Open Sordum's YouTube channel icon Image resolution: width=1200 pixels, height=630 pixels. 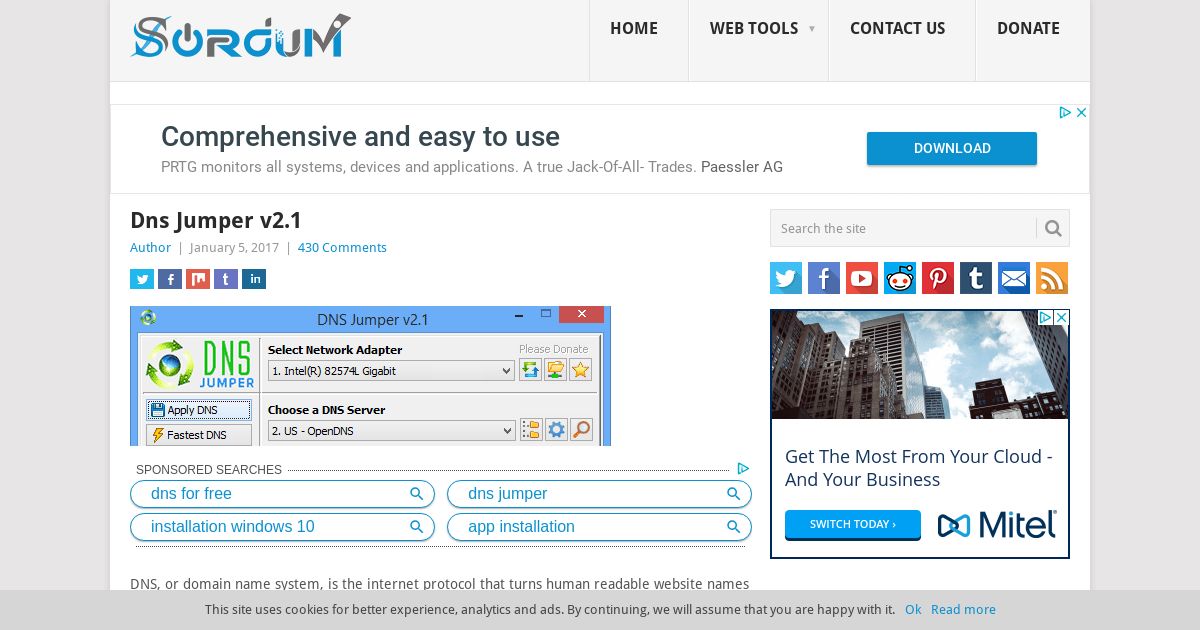[862, 278]
